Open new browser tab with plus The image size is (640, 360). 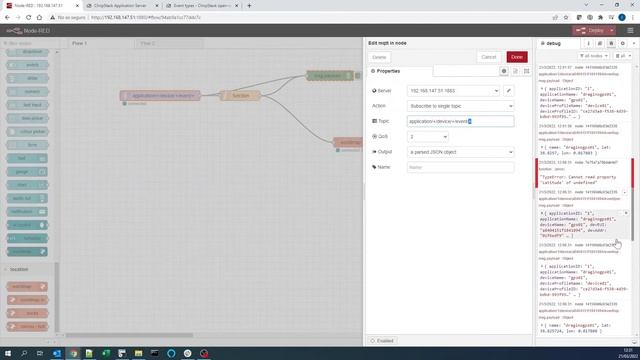click(249, 6)
